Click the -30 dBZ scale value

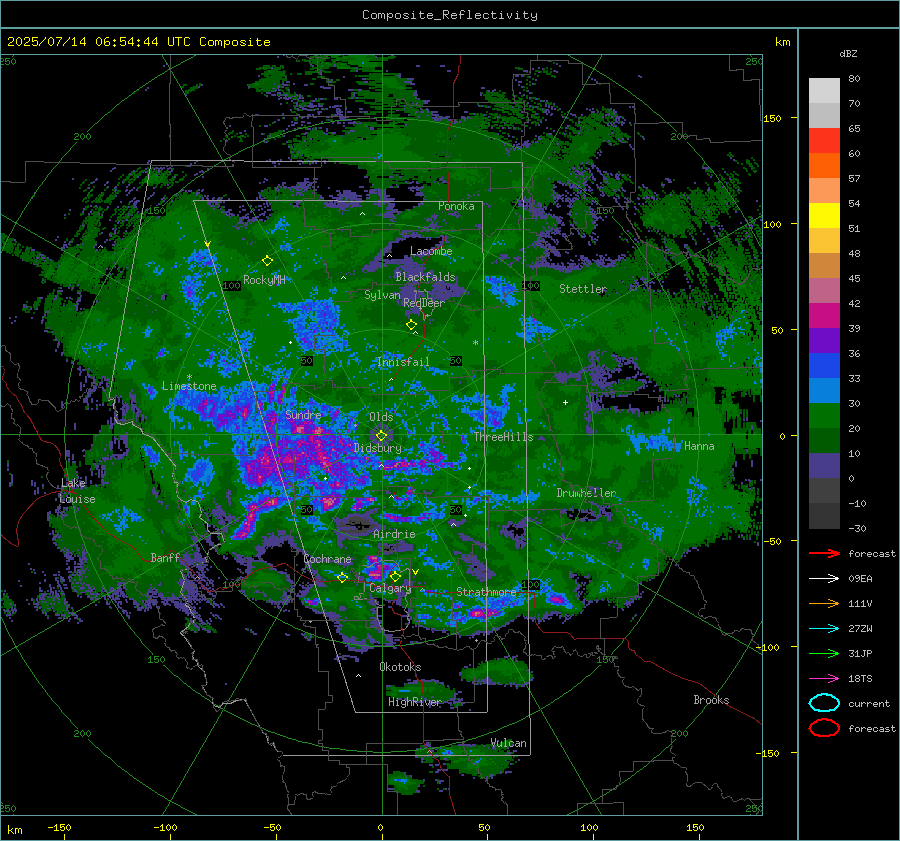point(858,529)
